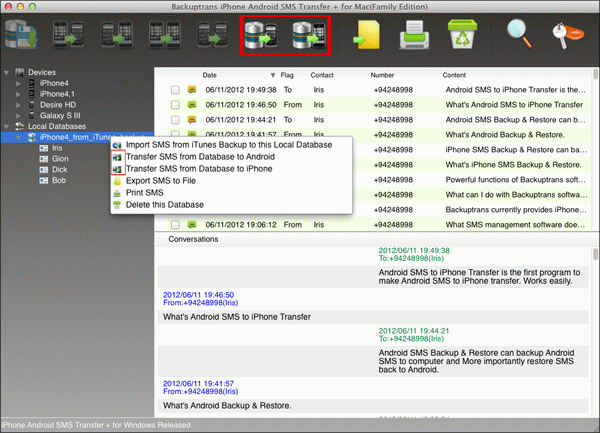The height and width of the screenshot is (433, 600).
Task: Click the green recycle bin delete icon
Action: pos(463,34)
